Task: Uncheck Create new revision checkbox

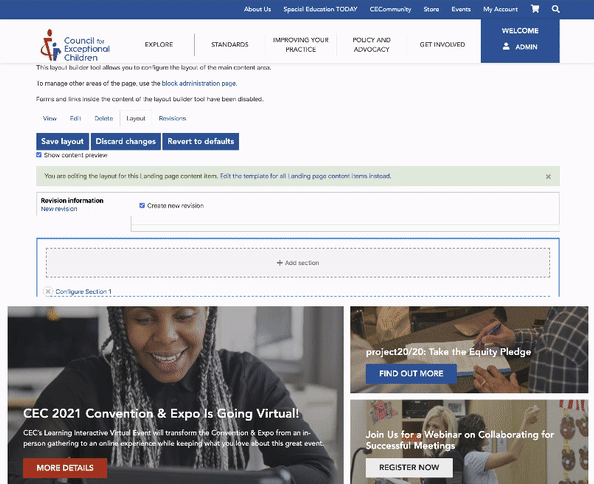Action: tap(142, 206)
